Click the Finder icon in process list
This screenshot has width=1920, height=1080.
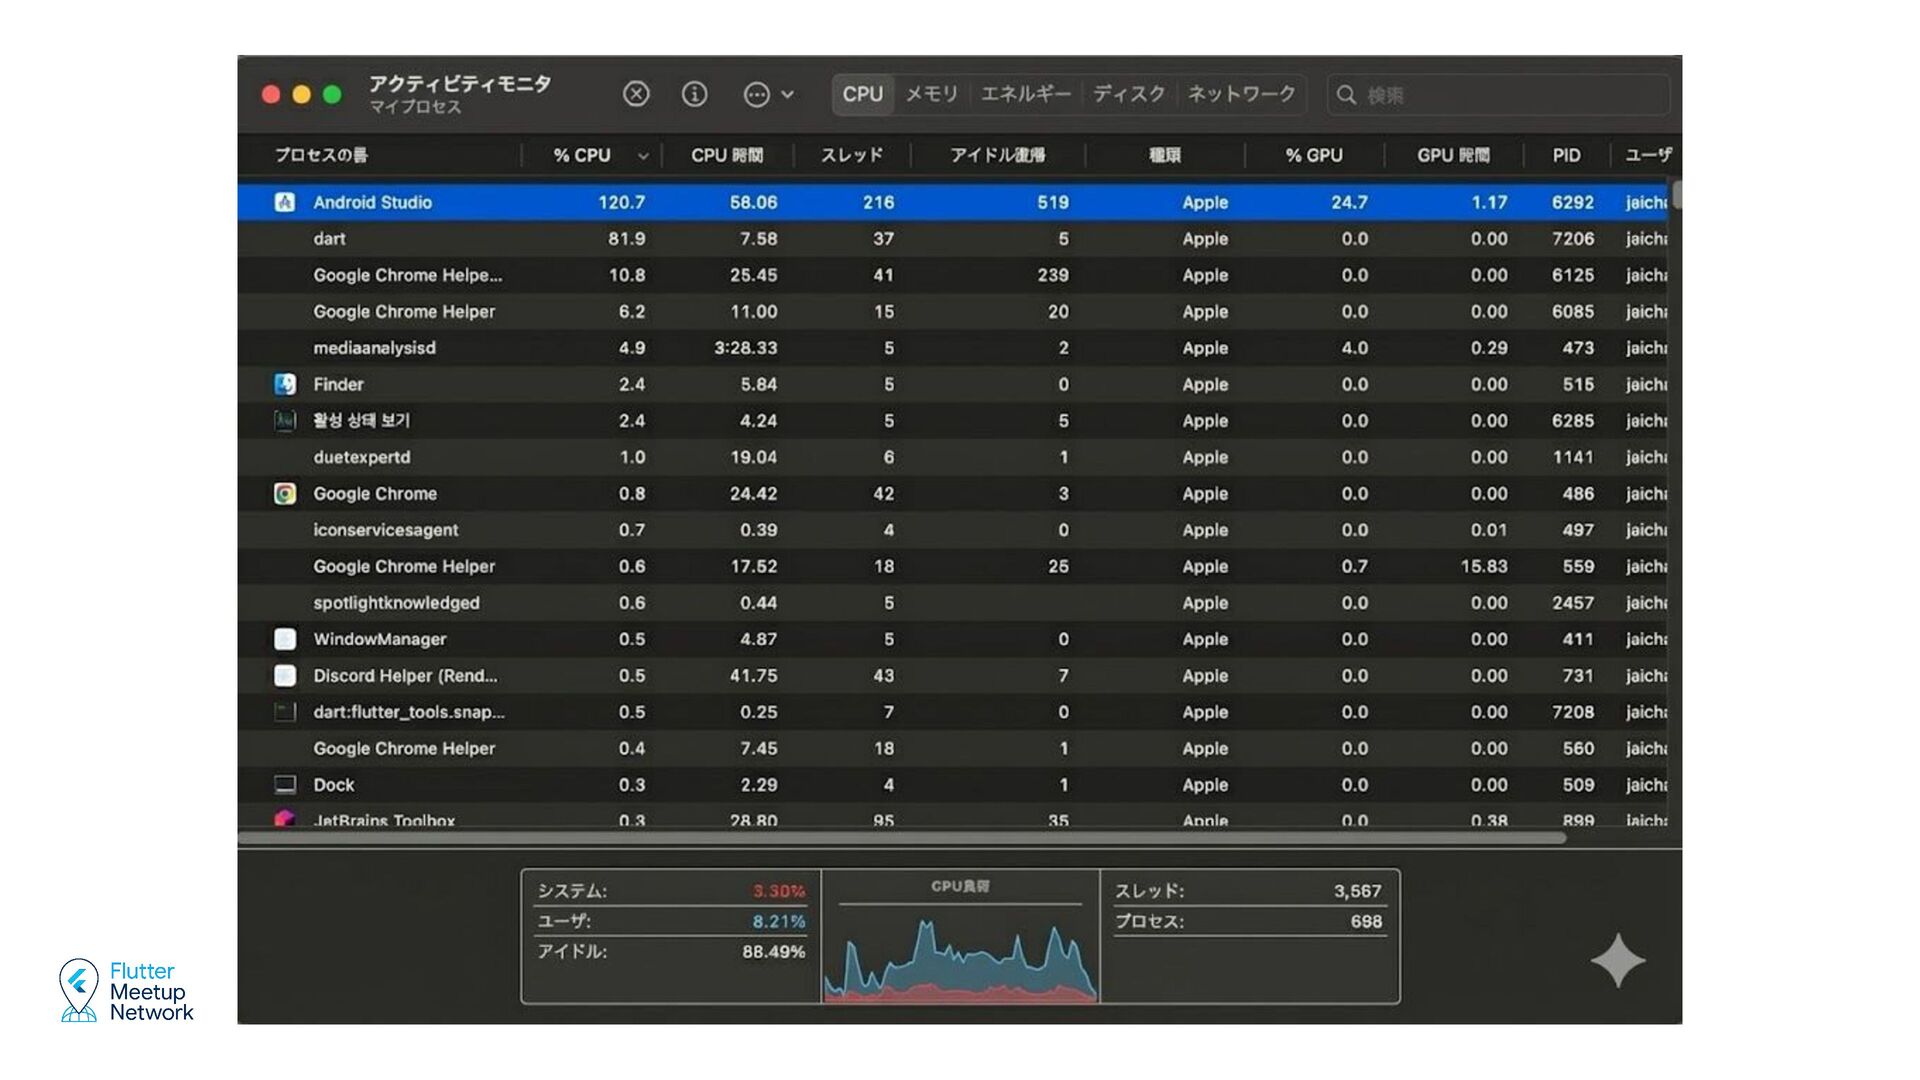tap(285, 384)
